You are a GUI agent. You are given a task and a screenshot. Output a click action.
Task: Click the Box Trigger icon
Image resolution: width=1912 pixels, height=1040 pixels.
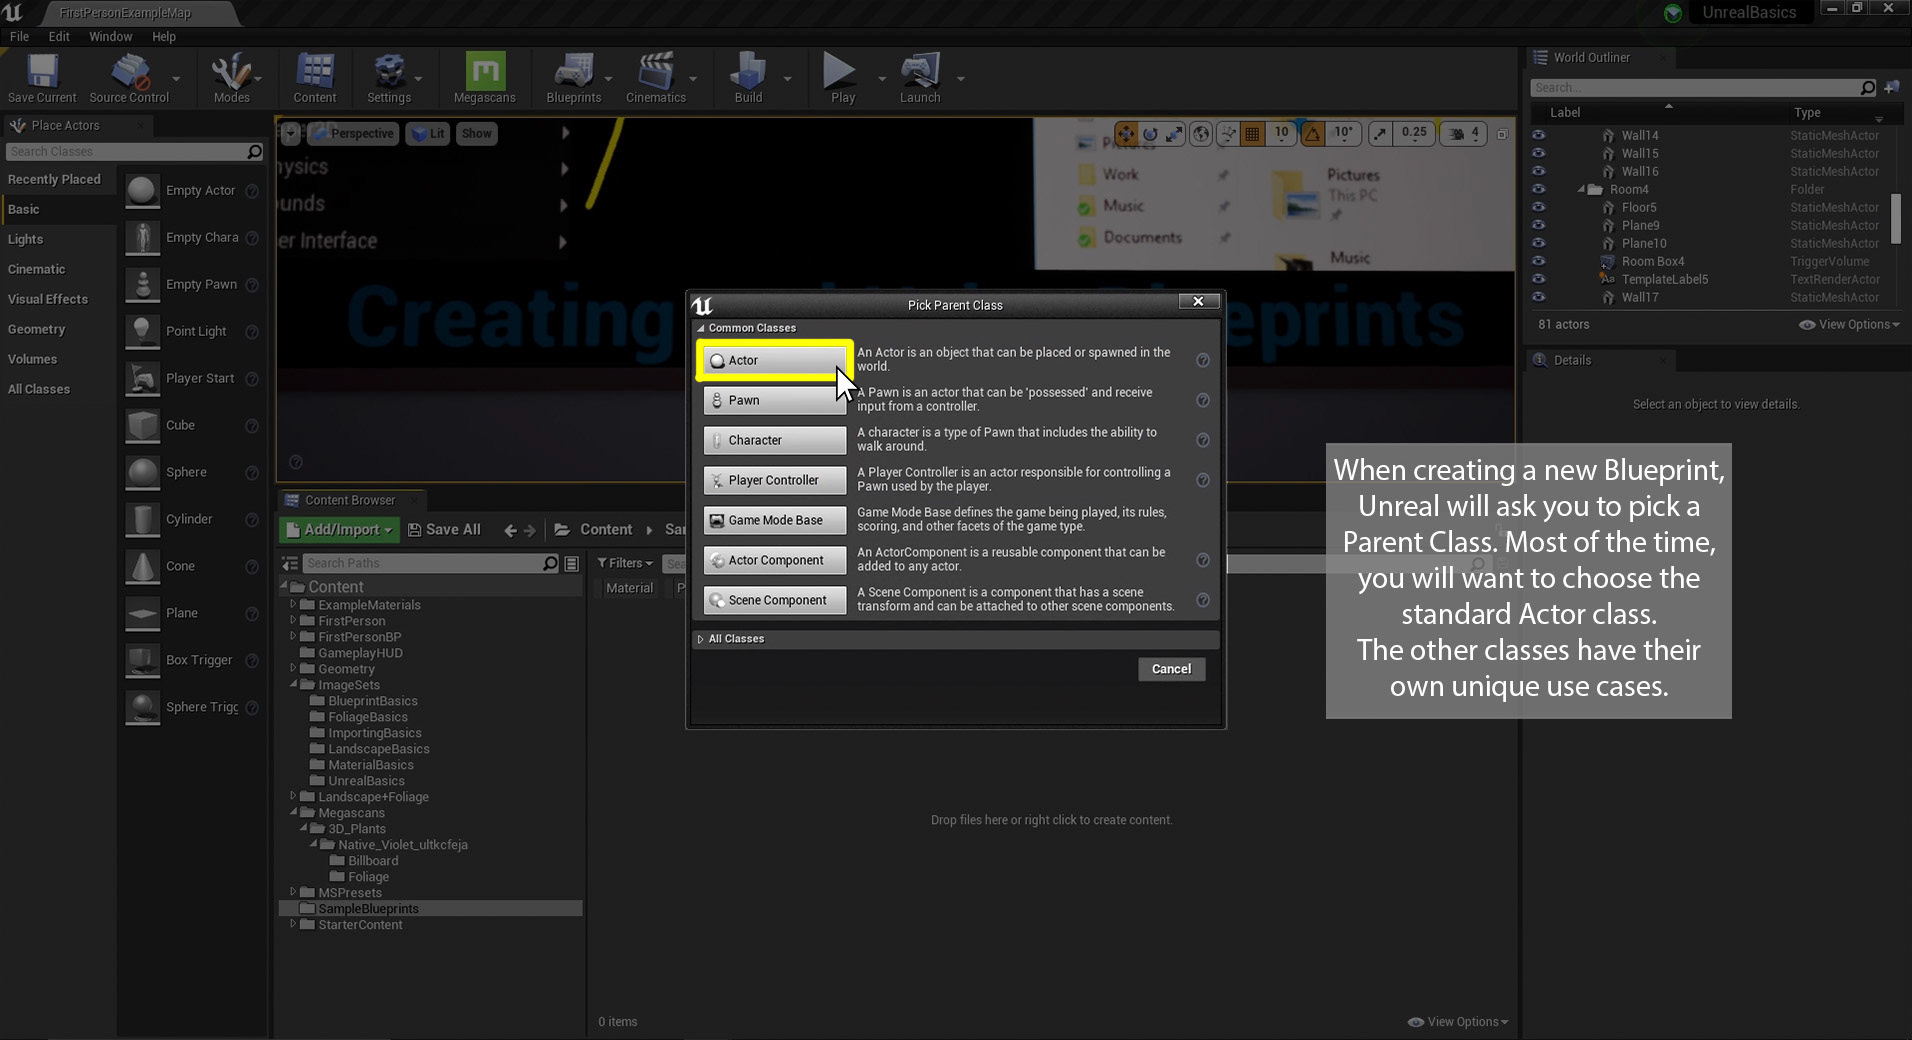143,660
